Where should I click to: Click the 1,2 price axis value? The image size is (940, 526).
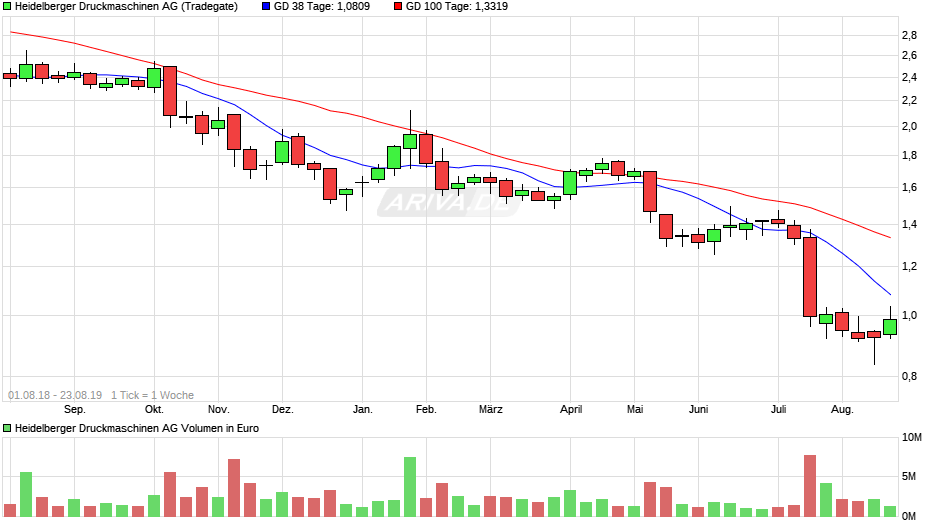point(909,266)
